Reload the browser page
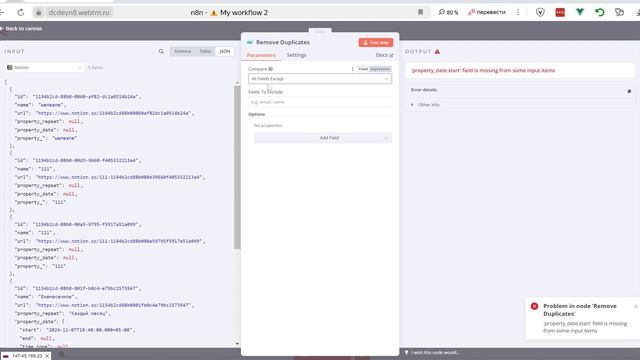This screenshot has height=360, width=640. 20,13
